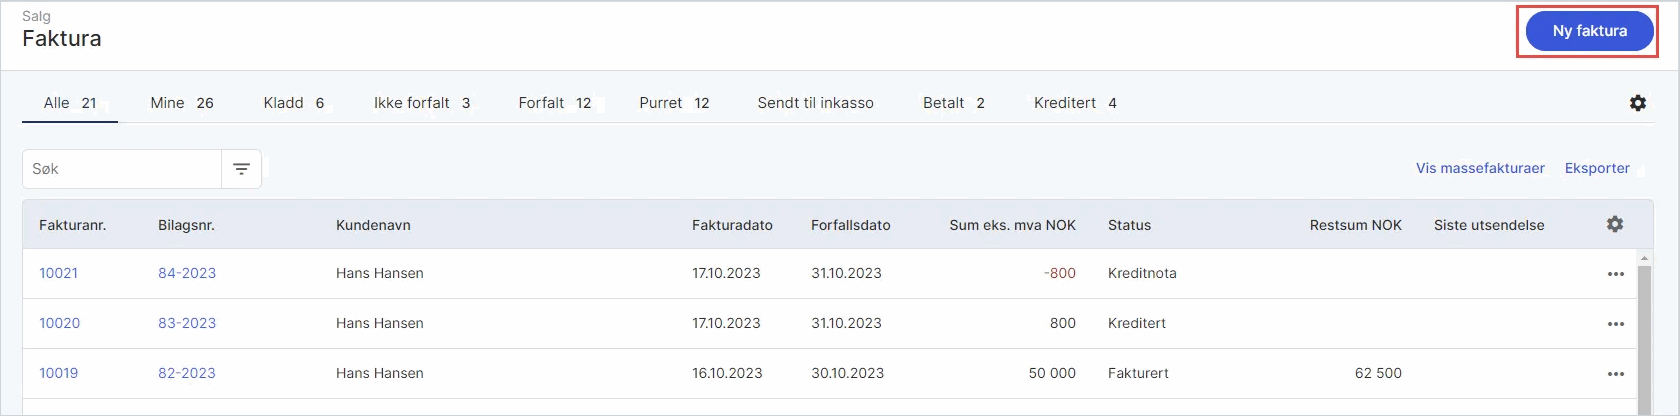Screen dimensions: 1680x416
Task: Click the 62 500 Restsum value
Action: 1378,373
